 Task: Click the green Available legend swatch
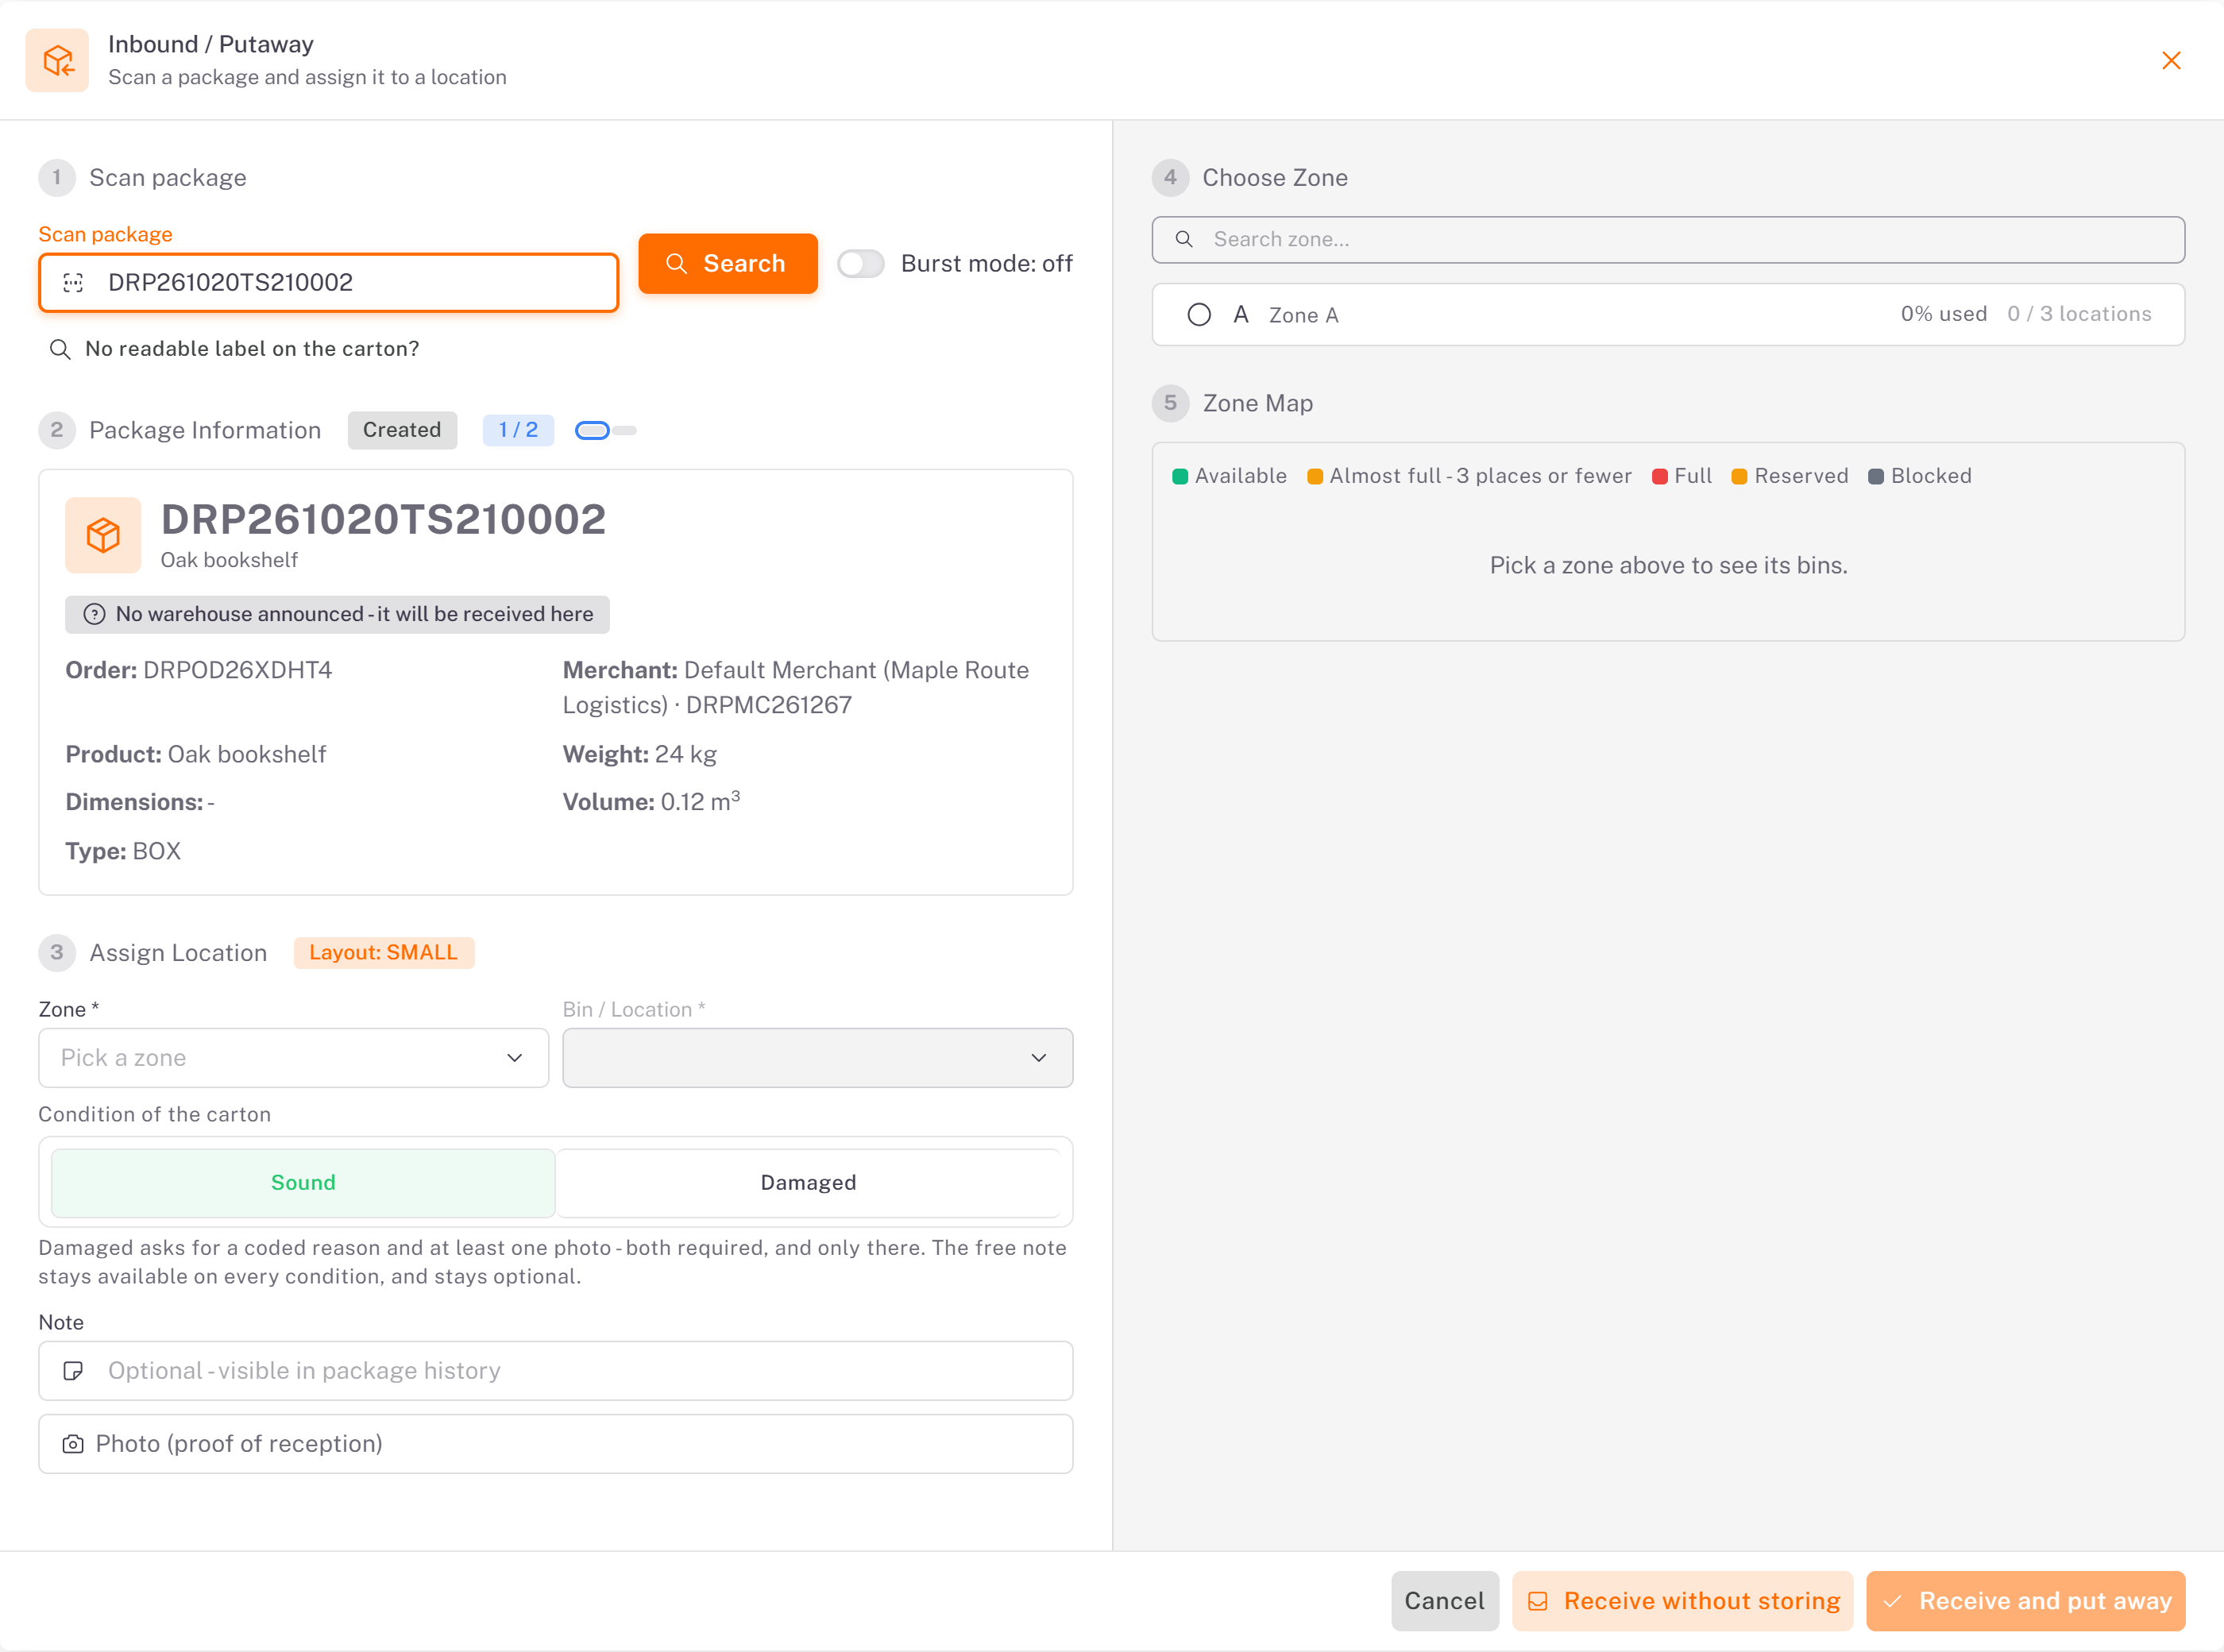[x=1180, y=477]
